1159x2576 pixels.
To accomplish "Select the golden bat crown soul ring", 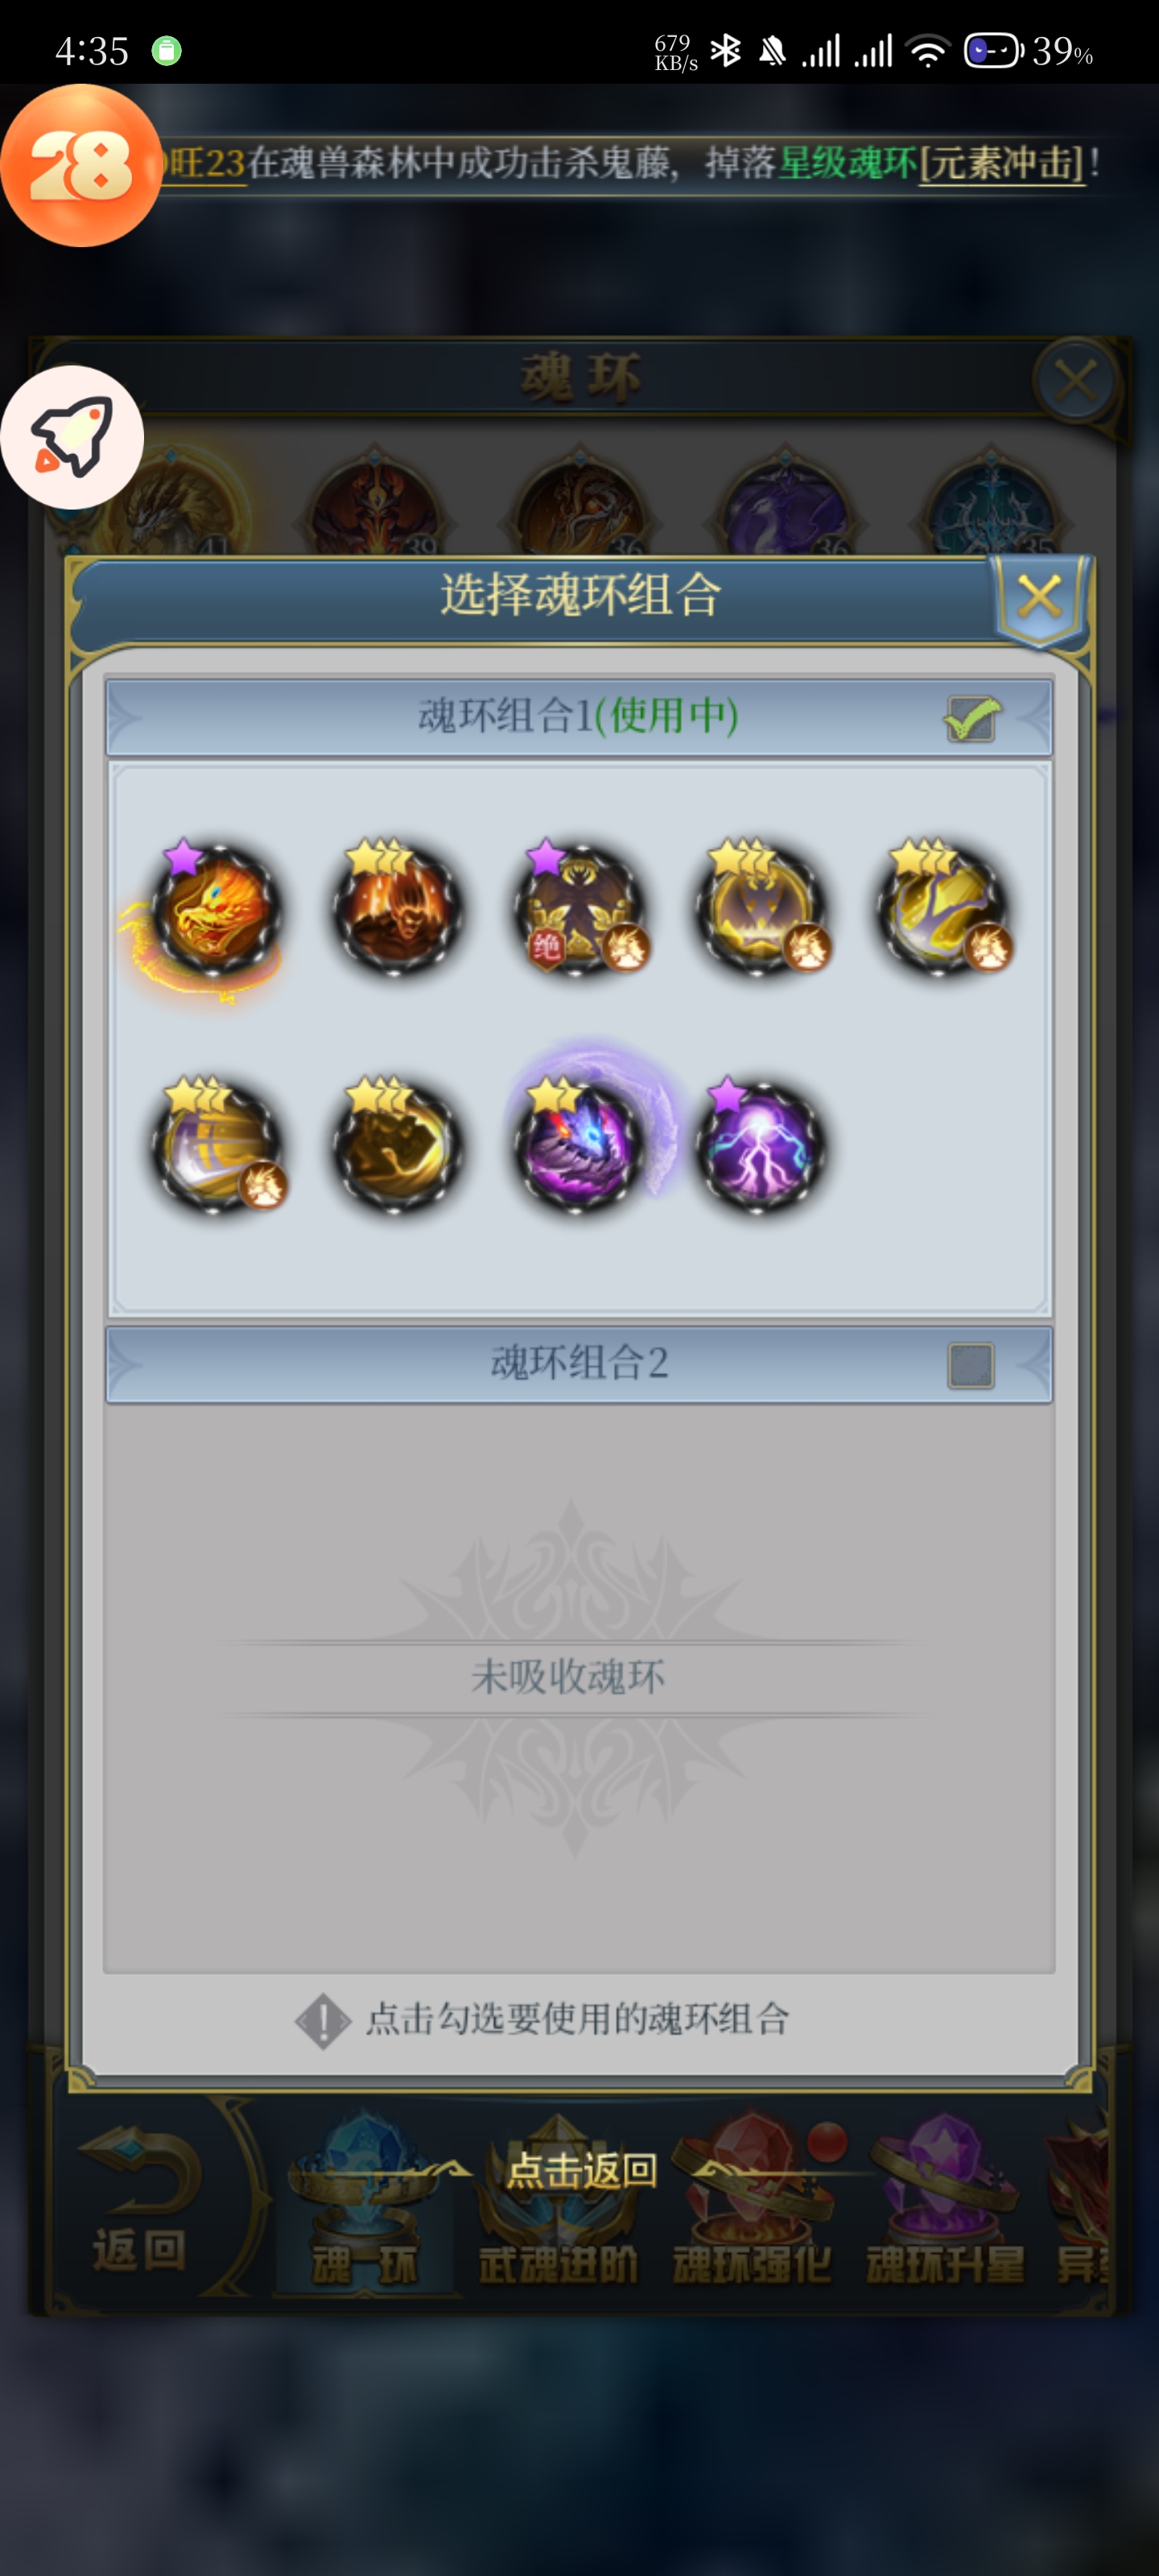I will [760, 910].
